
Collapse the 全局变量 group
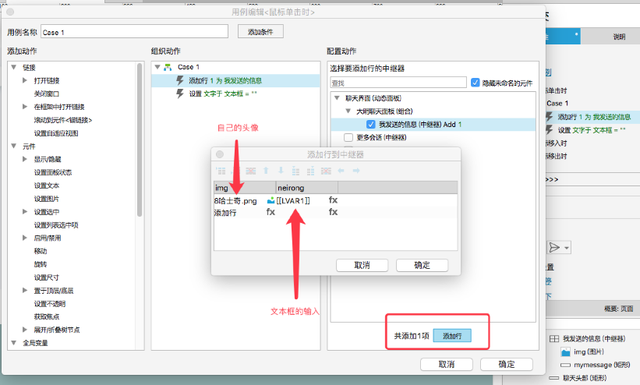[x=14, y=343]
